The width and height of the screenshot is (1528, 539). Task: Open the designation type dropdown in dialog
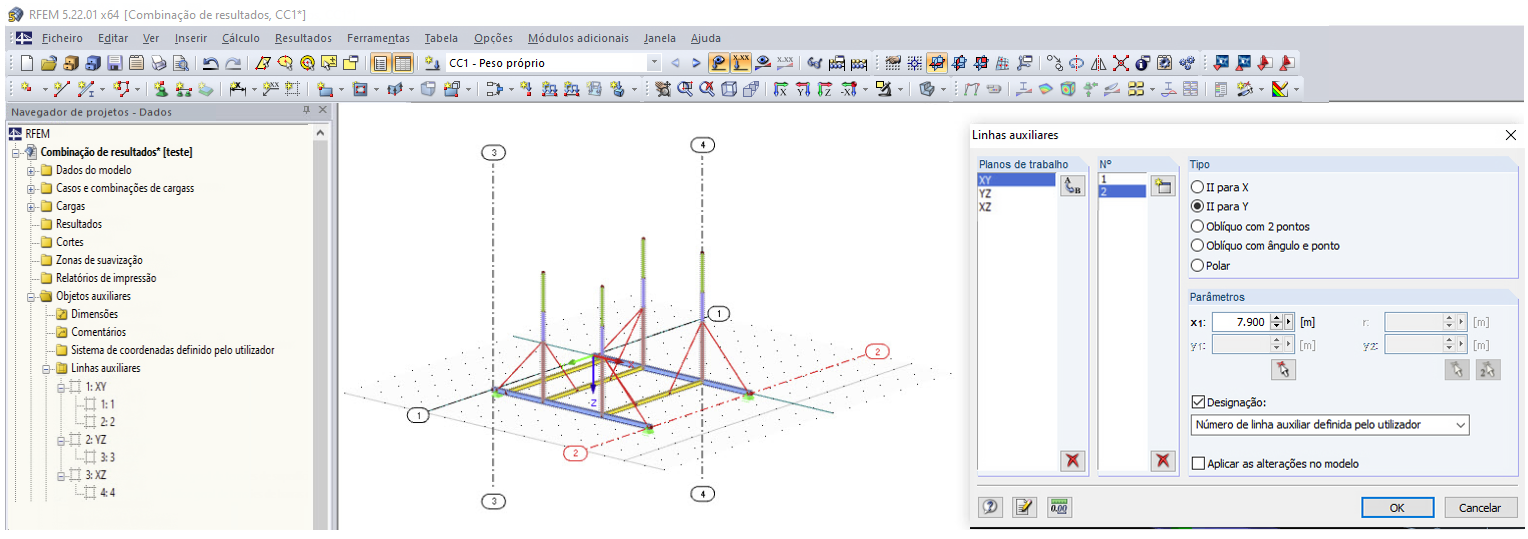(x=1461, y=425)
